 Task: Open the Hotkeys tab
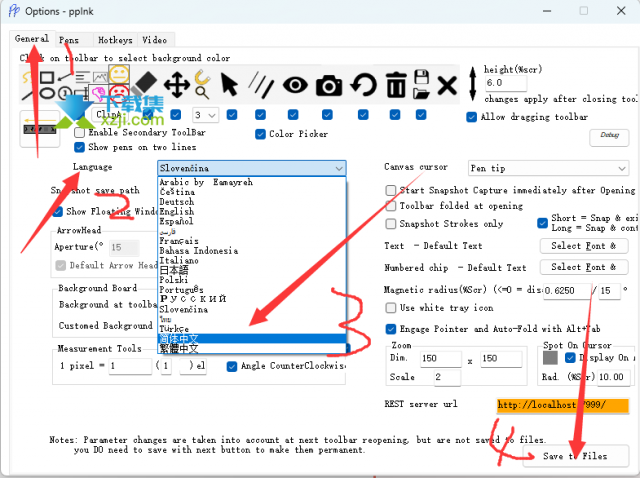[115, 40]
